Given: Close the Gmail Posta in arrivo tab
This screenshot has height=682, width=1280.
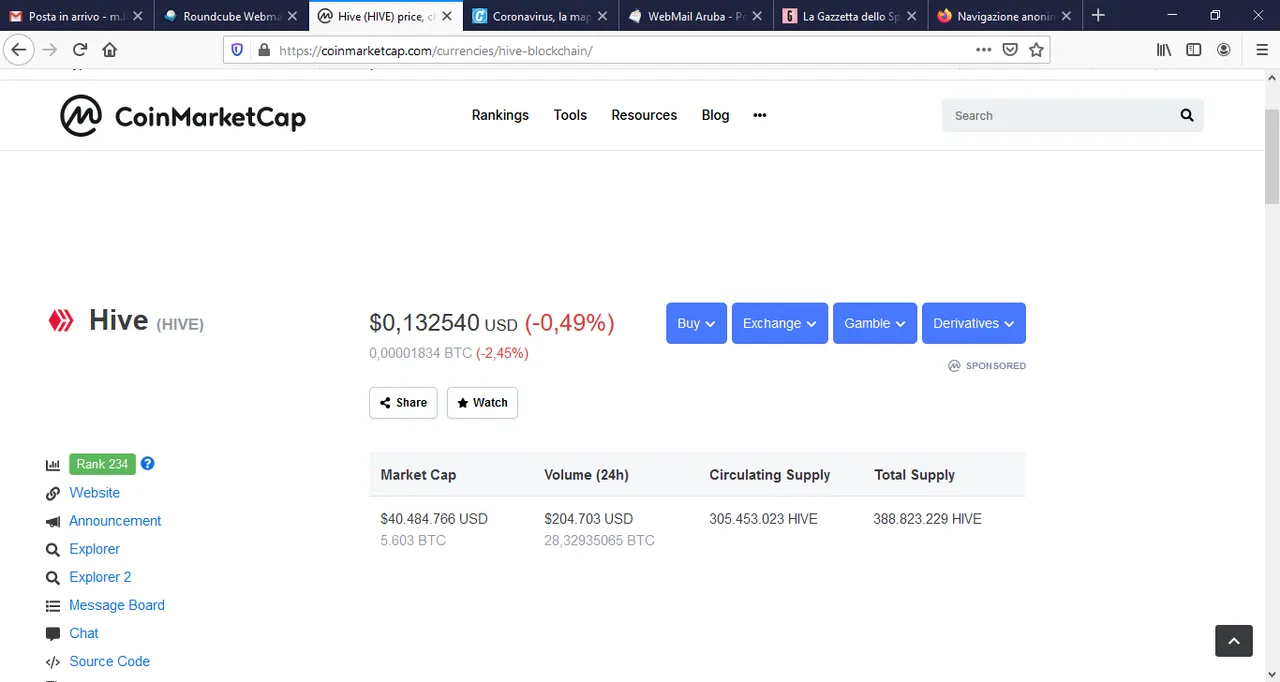Looking at the screenshot, I should (137, 16).
